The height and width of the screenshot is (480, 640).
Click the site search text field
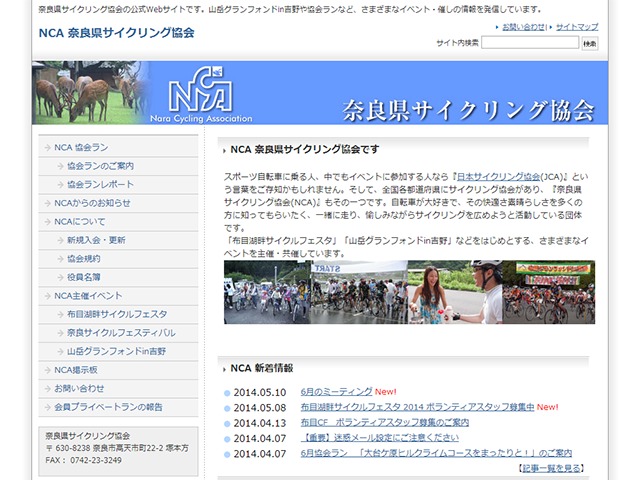[530, 42]
